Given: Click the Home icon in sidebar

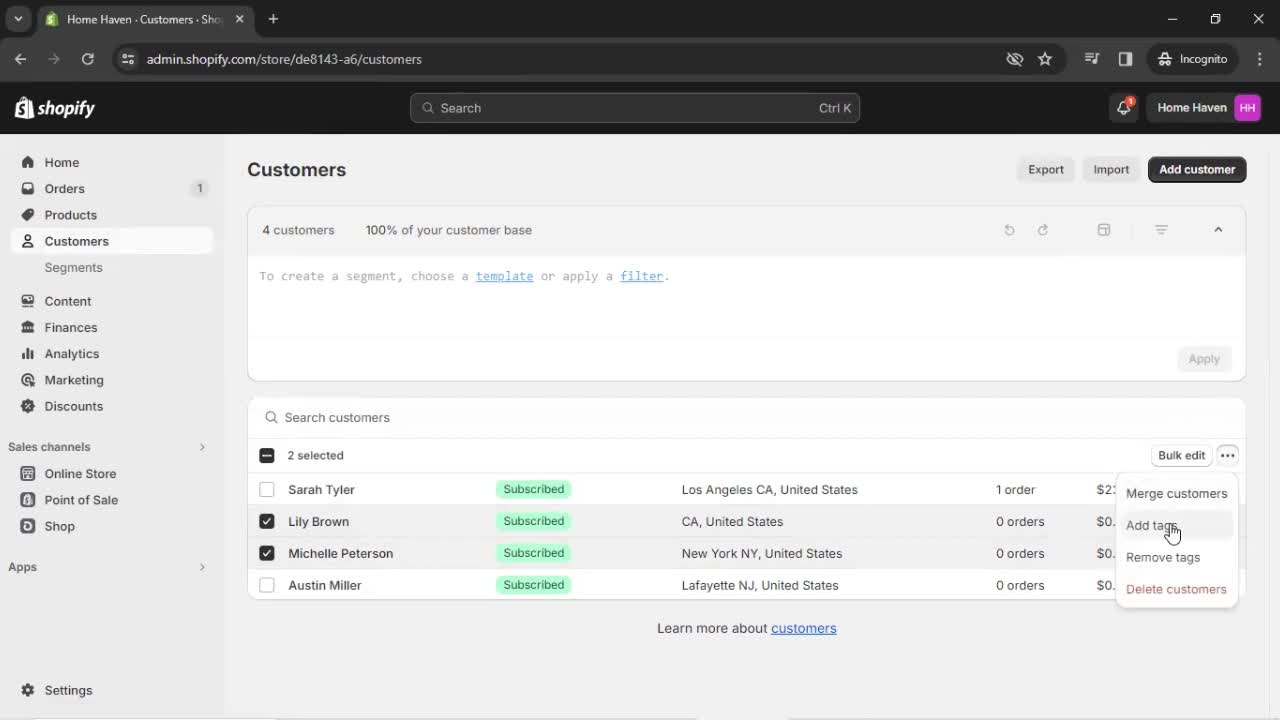Looking at the screenshot, I should [27, 162].
